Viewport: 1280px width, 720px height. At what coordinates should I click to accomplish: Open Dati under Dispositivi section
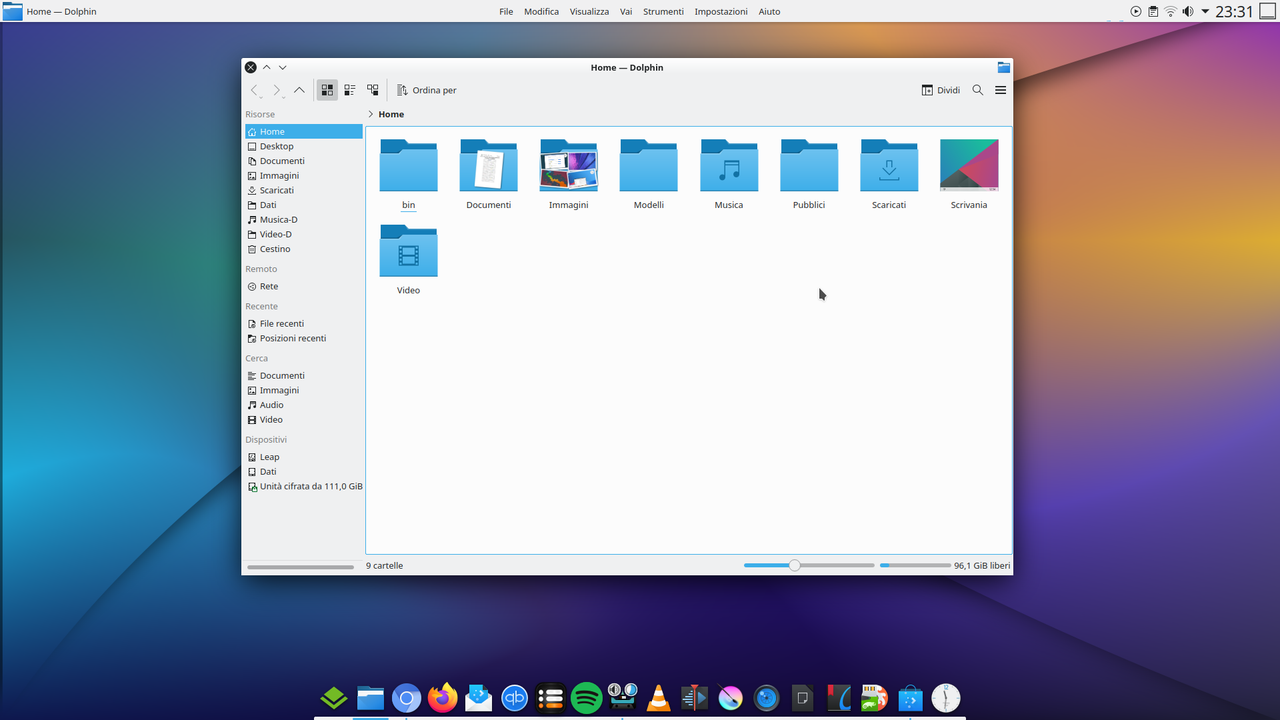(x=303, y=472)
